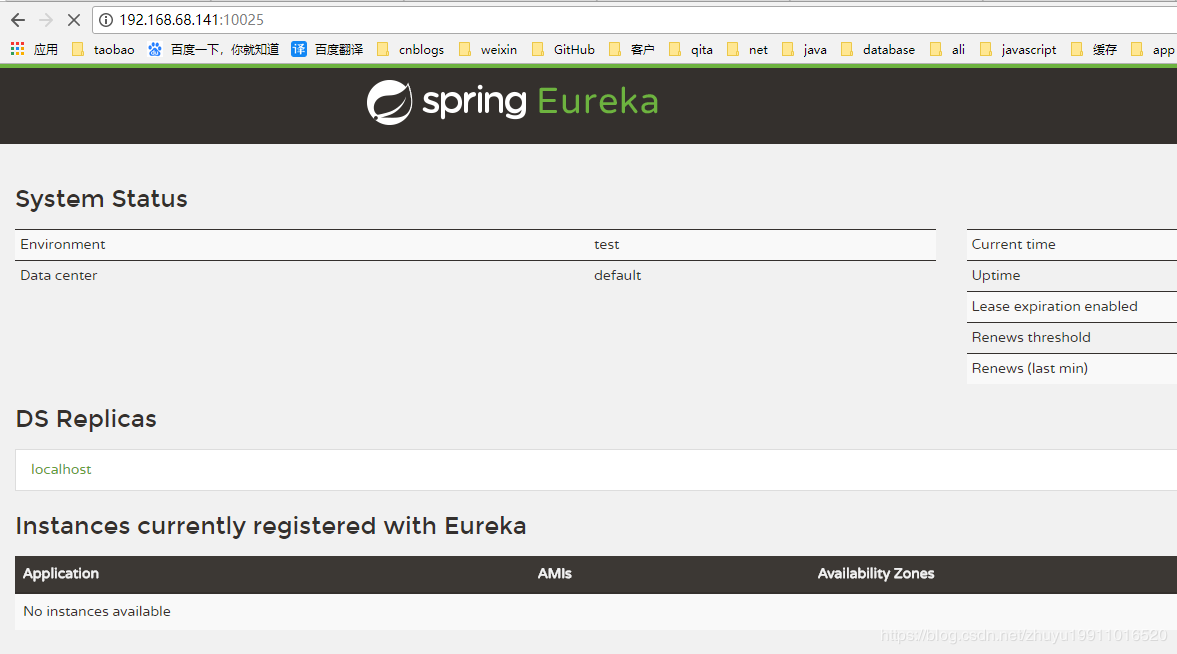
Task: Select the Renews (last min) label
Action: tap(1030, 369)
